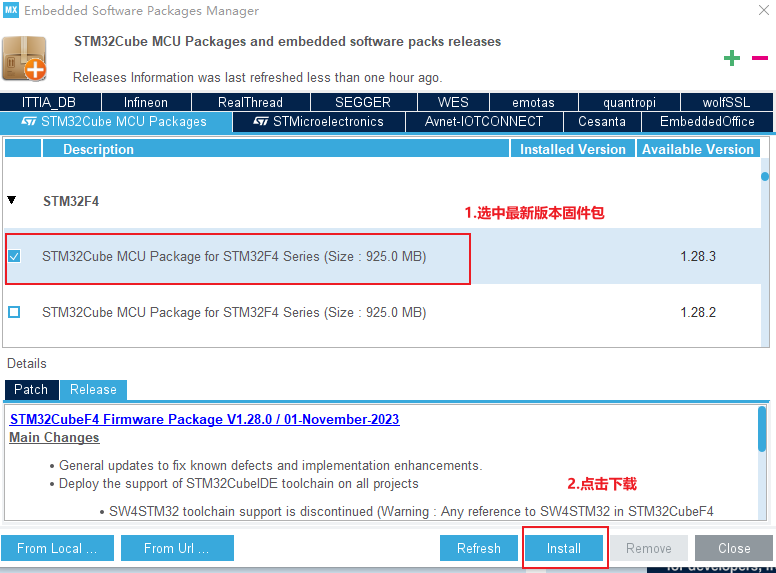Switch to the Avnet-IOTCONNECT tab
Viewport: 776px width, 573px height.
coord(484,122)
